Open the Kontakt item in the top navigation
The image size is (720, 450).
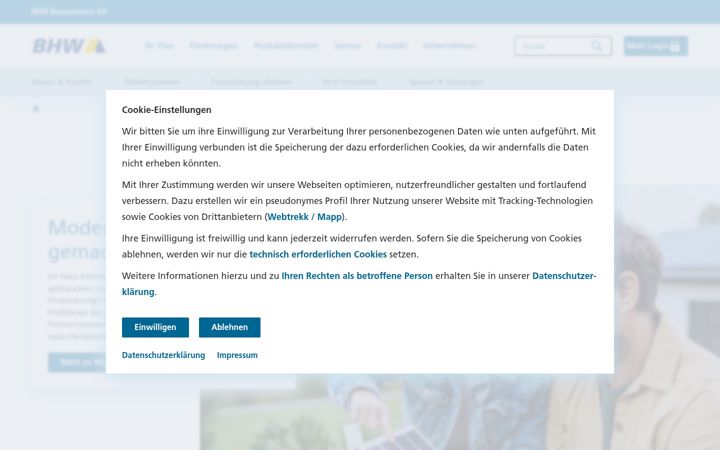pos(392,45)
